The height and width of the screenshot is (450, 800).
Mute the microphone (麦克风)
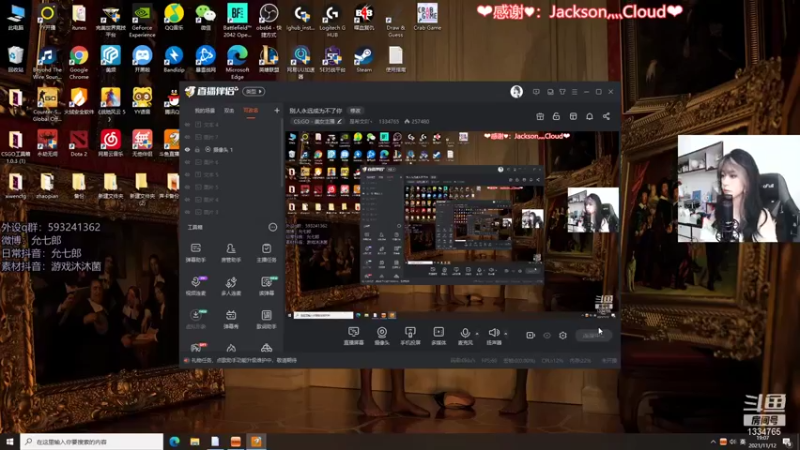pyautogui.click(x=465, y=336)
